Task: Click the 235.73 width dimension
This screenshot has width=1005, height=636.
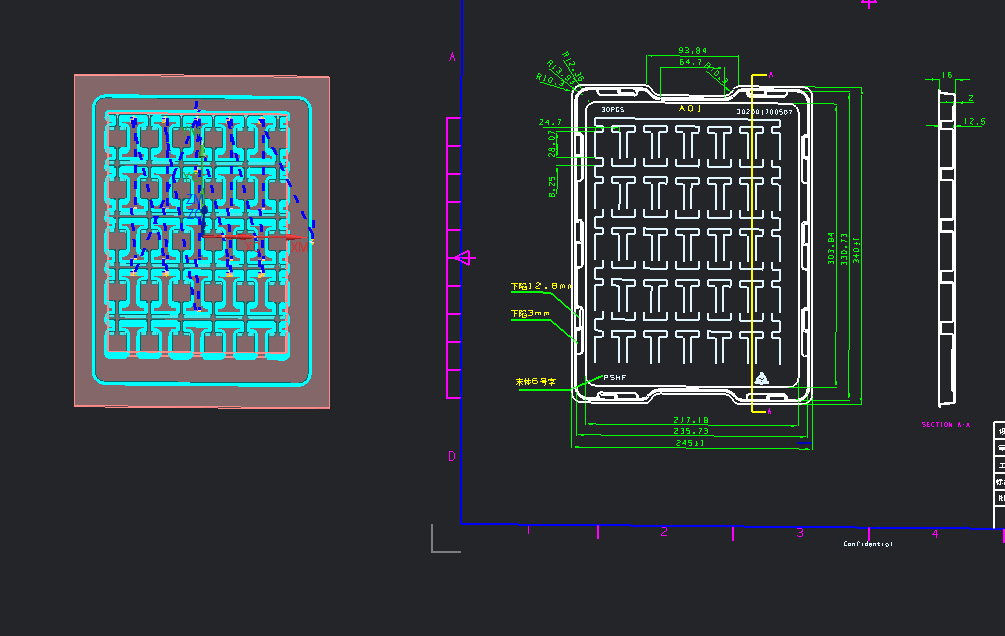Action: pyautogui.click(x=690, y=431)
